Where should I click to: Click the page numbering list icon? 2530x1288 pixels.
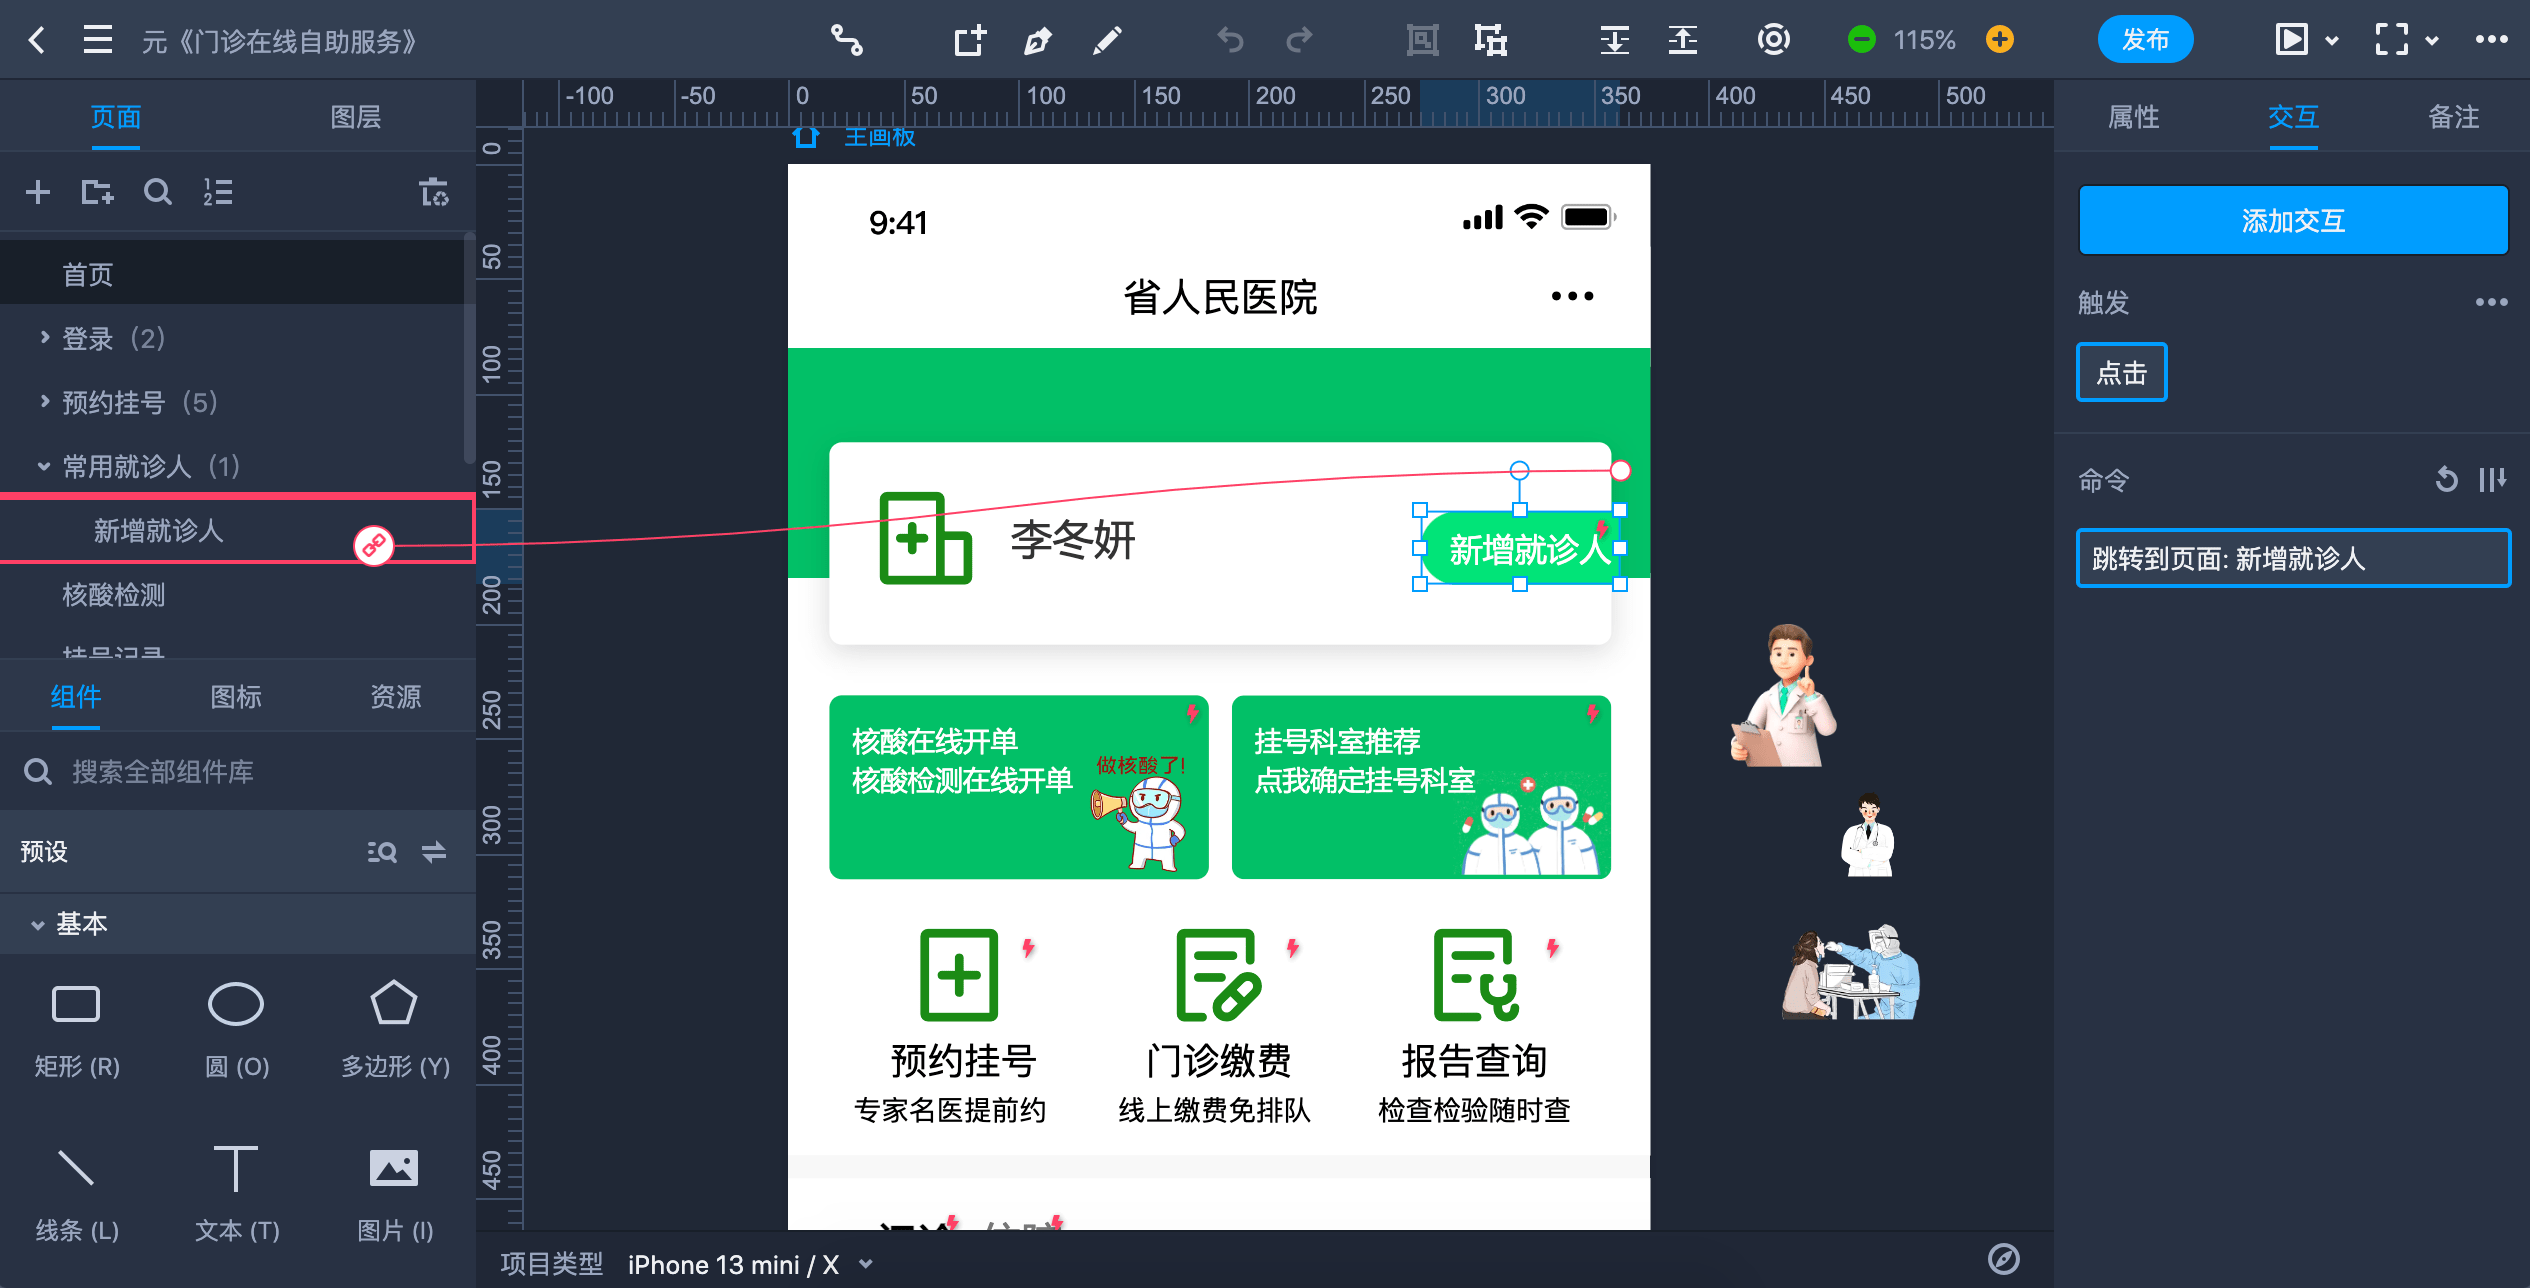click(x=218, y=192)
